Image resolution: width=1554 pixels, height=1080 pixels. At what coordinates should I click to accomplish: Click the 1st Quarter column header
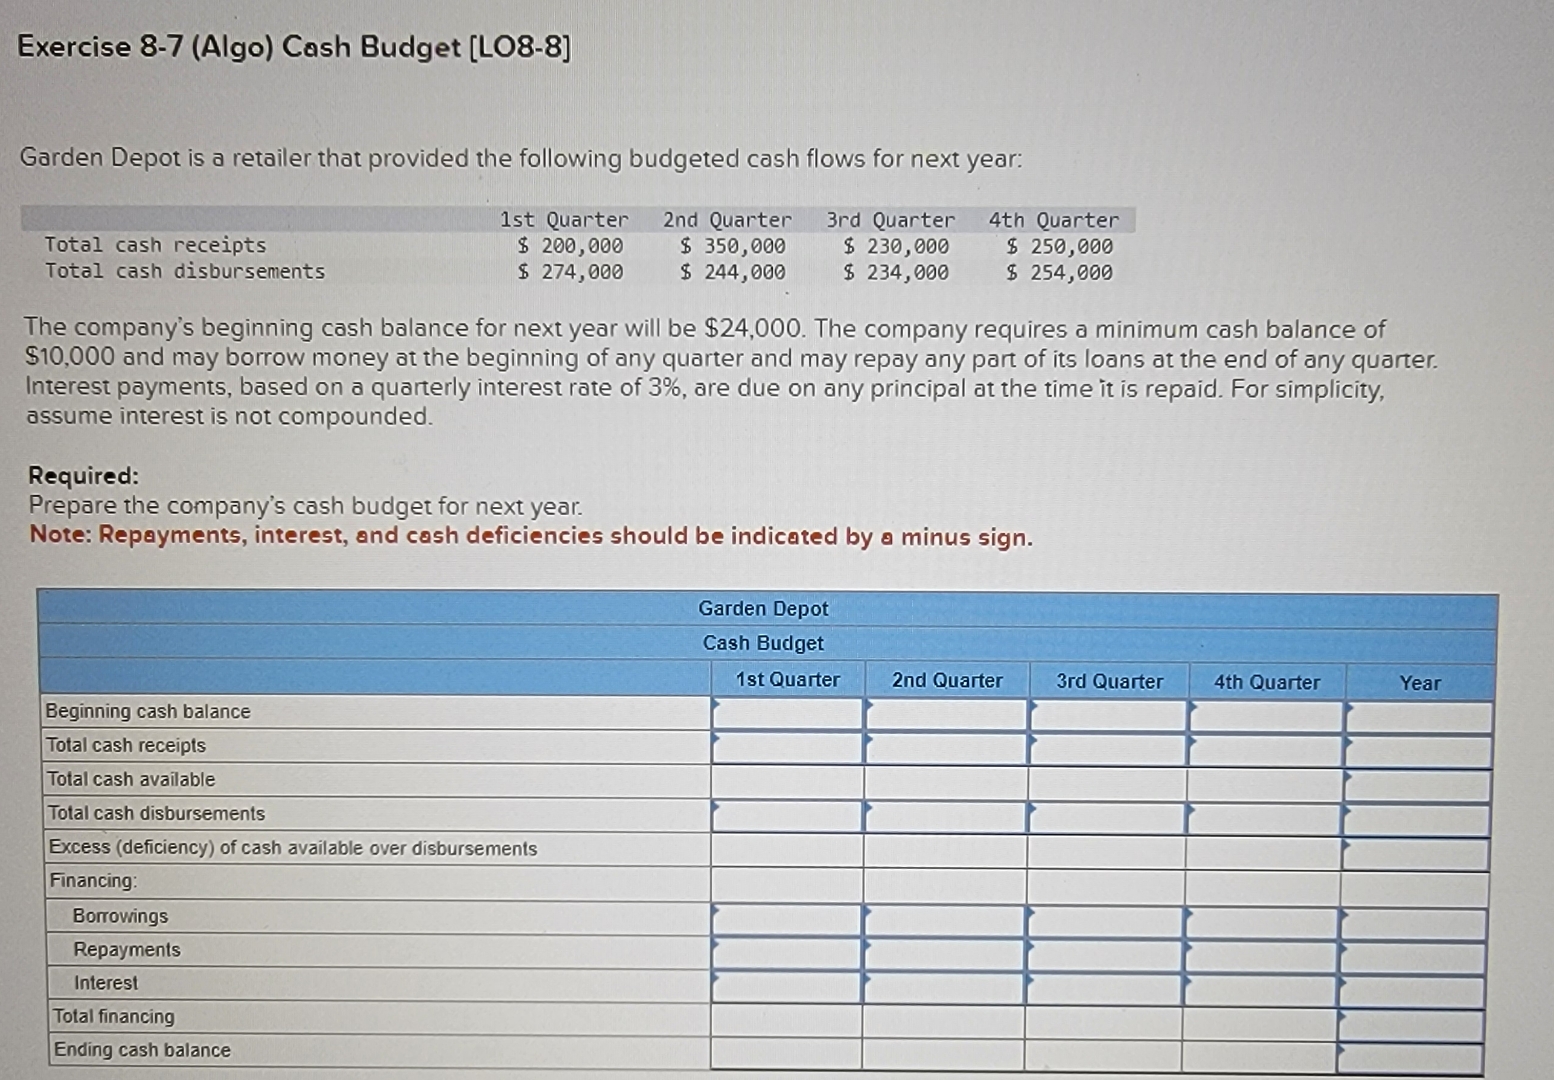point(787,680)
